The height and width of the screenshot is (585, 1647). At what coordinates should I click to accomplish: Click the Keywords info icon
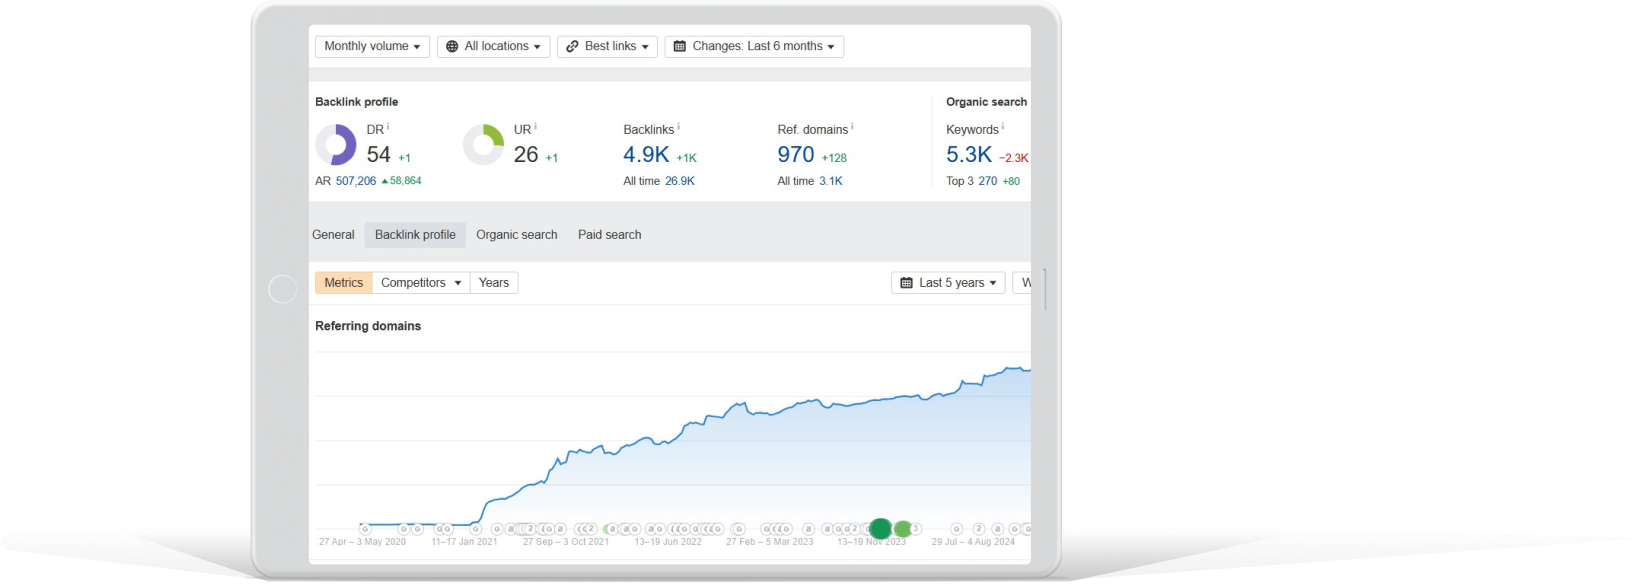point(1003,127)
